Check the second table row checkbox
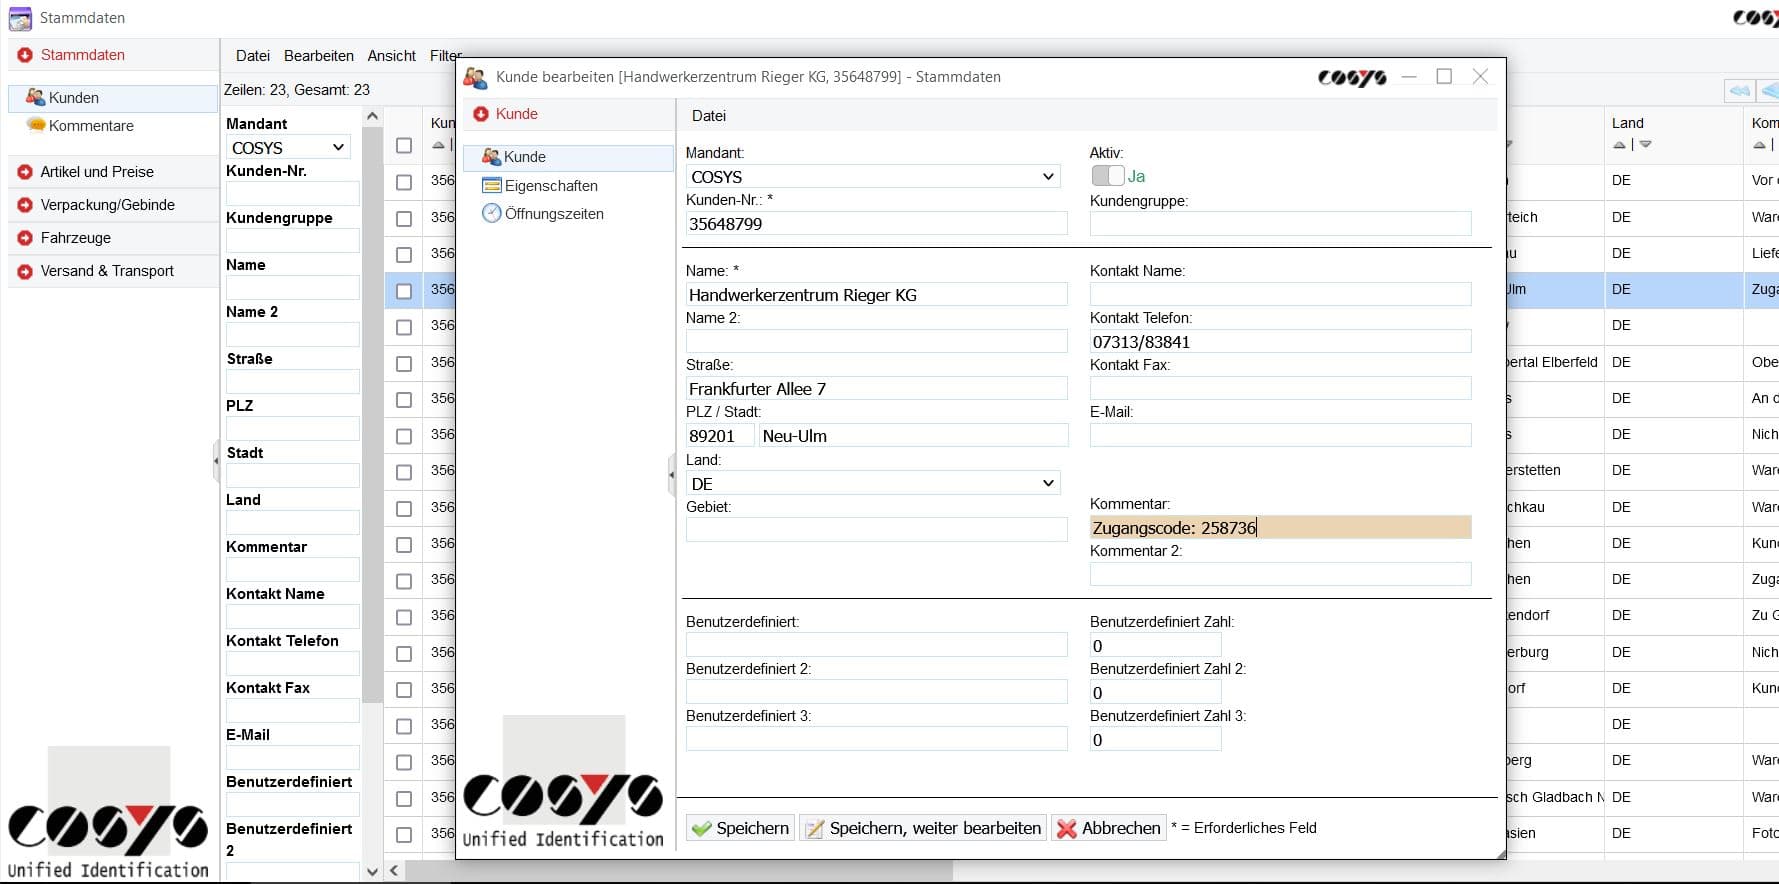This screenshot has width=1779, height=884. (x=404, y=218)
